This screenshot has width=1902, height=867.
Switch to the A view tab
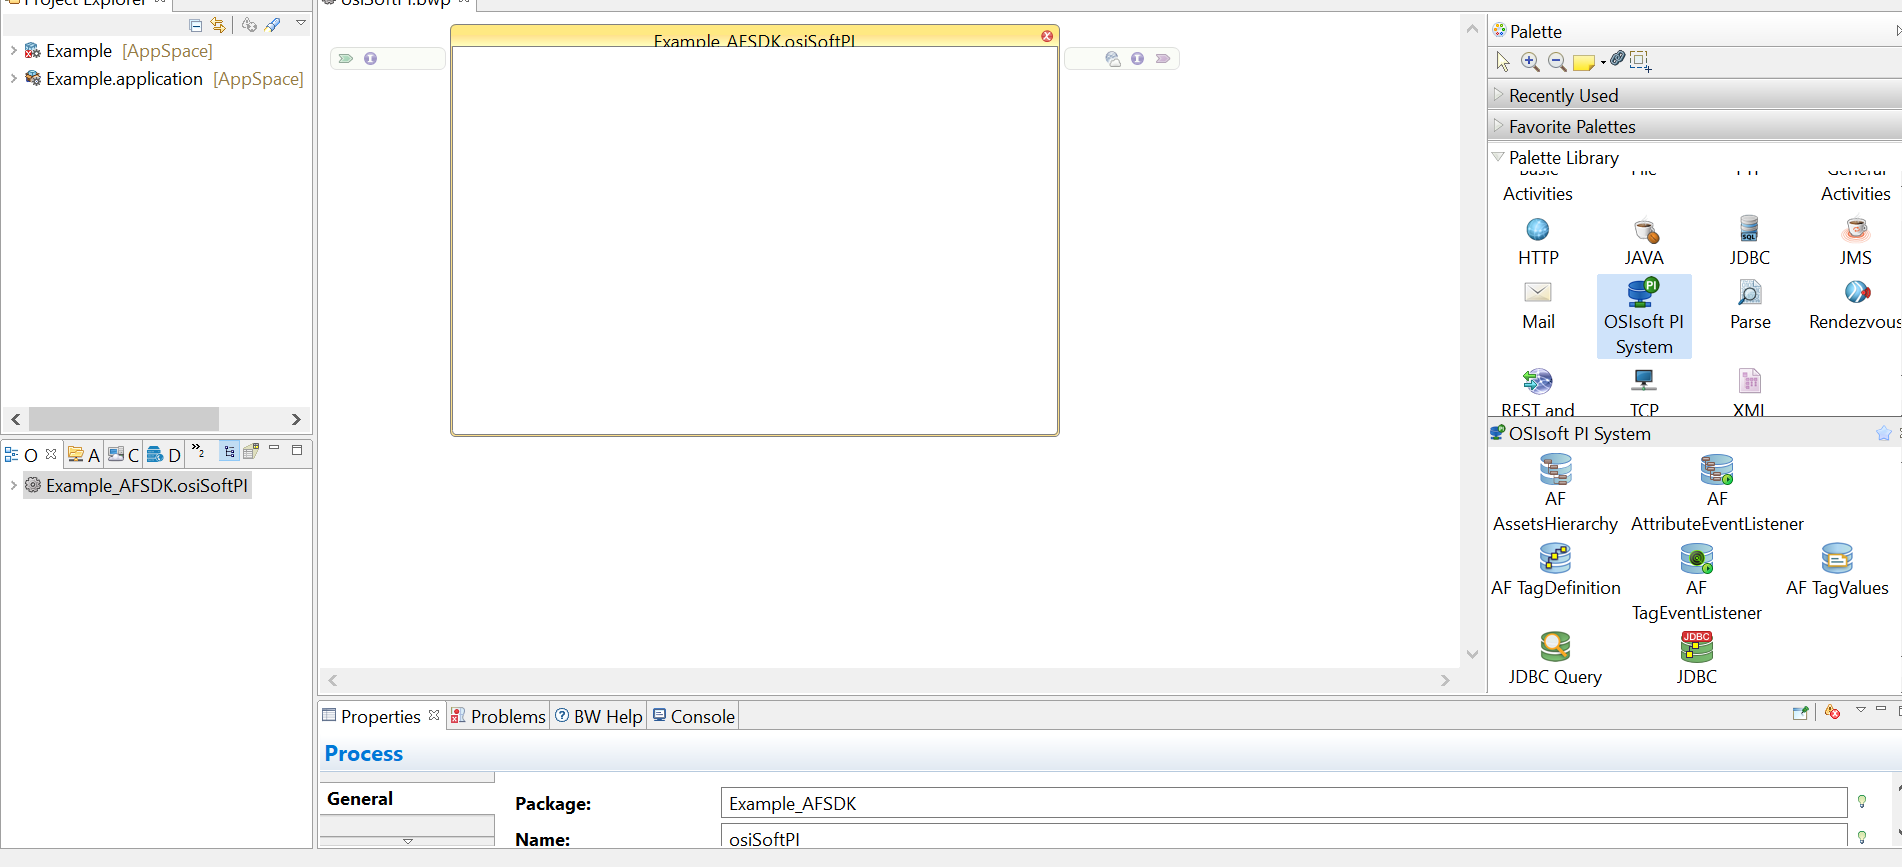84,455
